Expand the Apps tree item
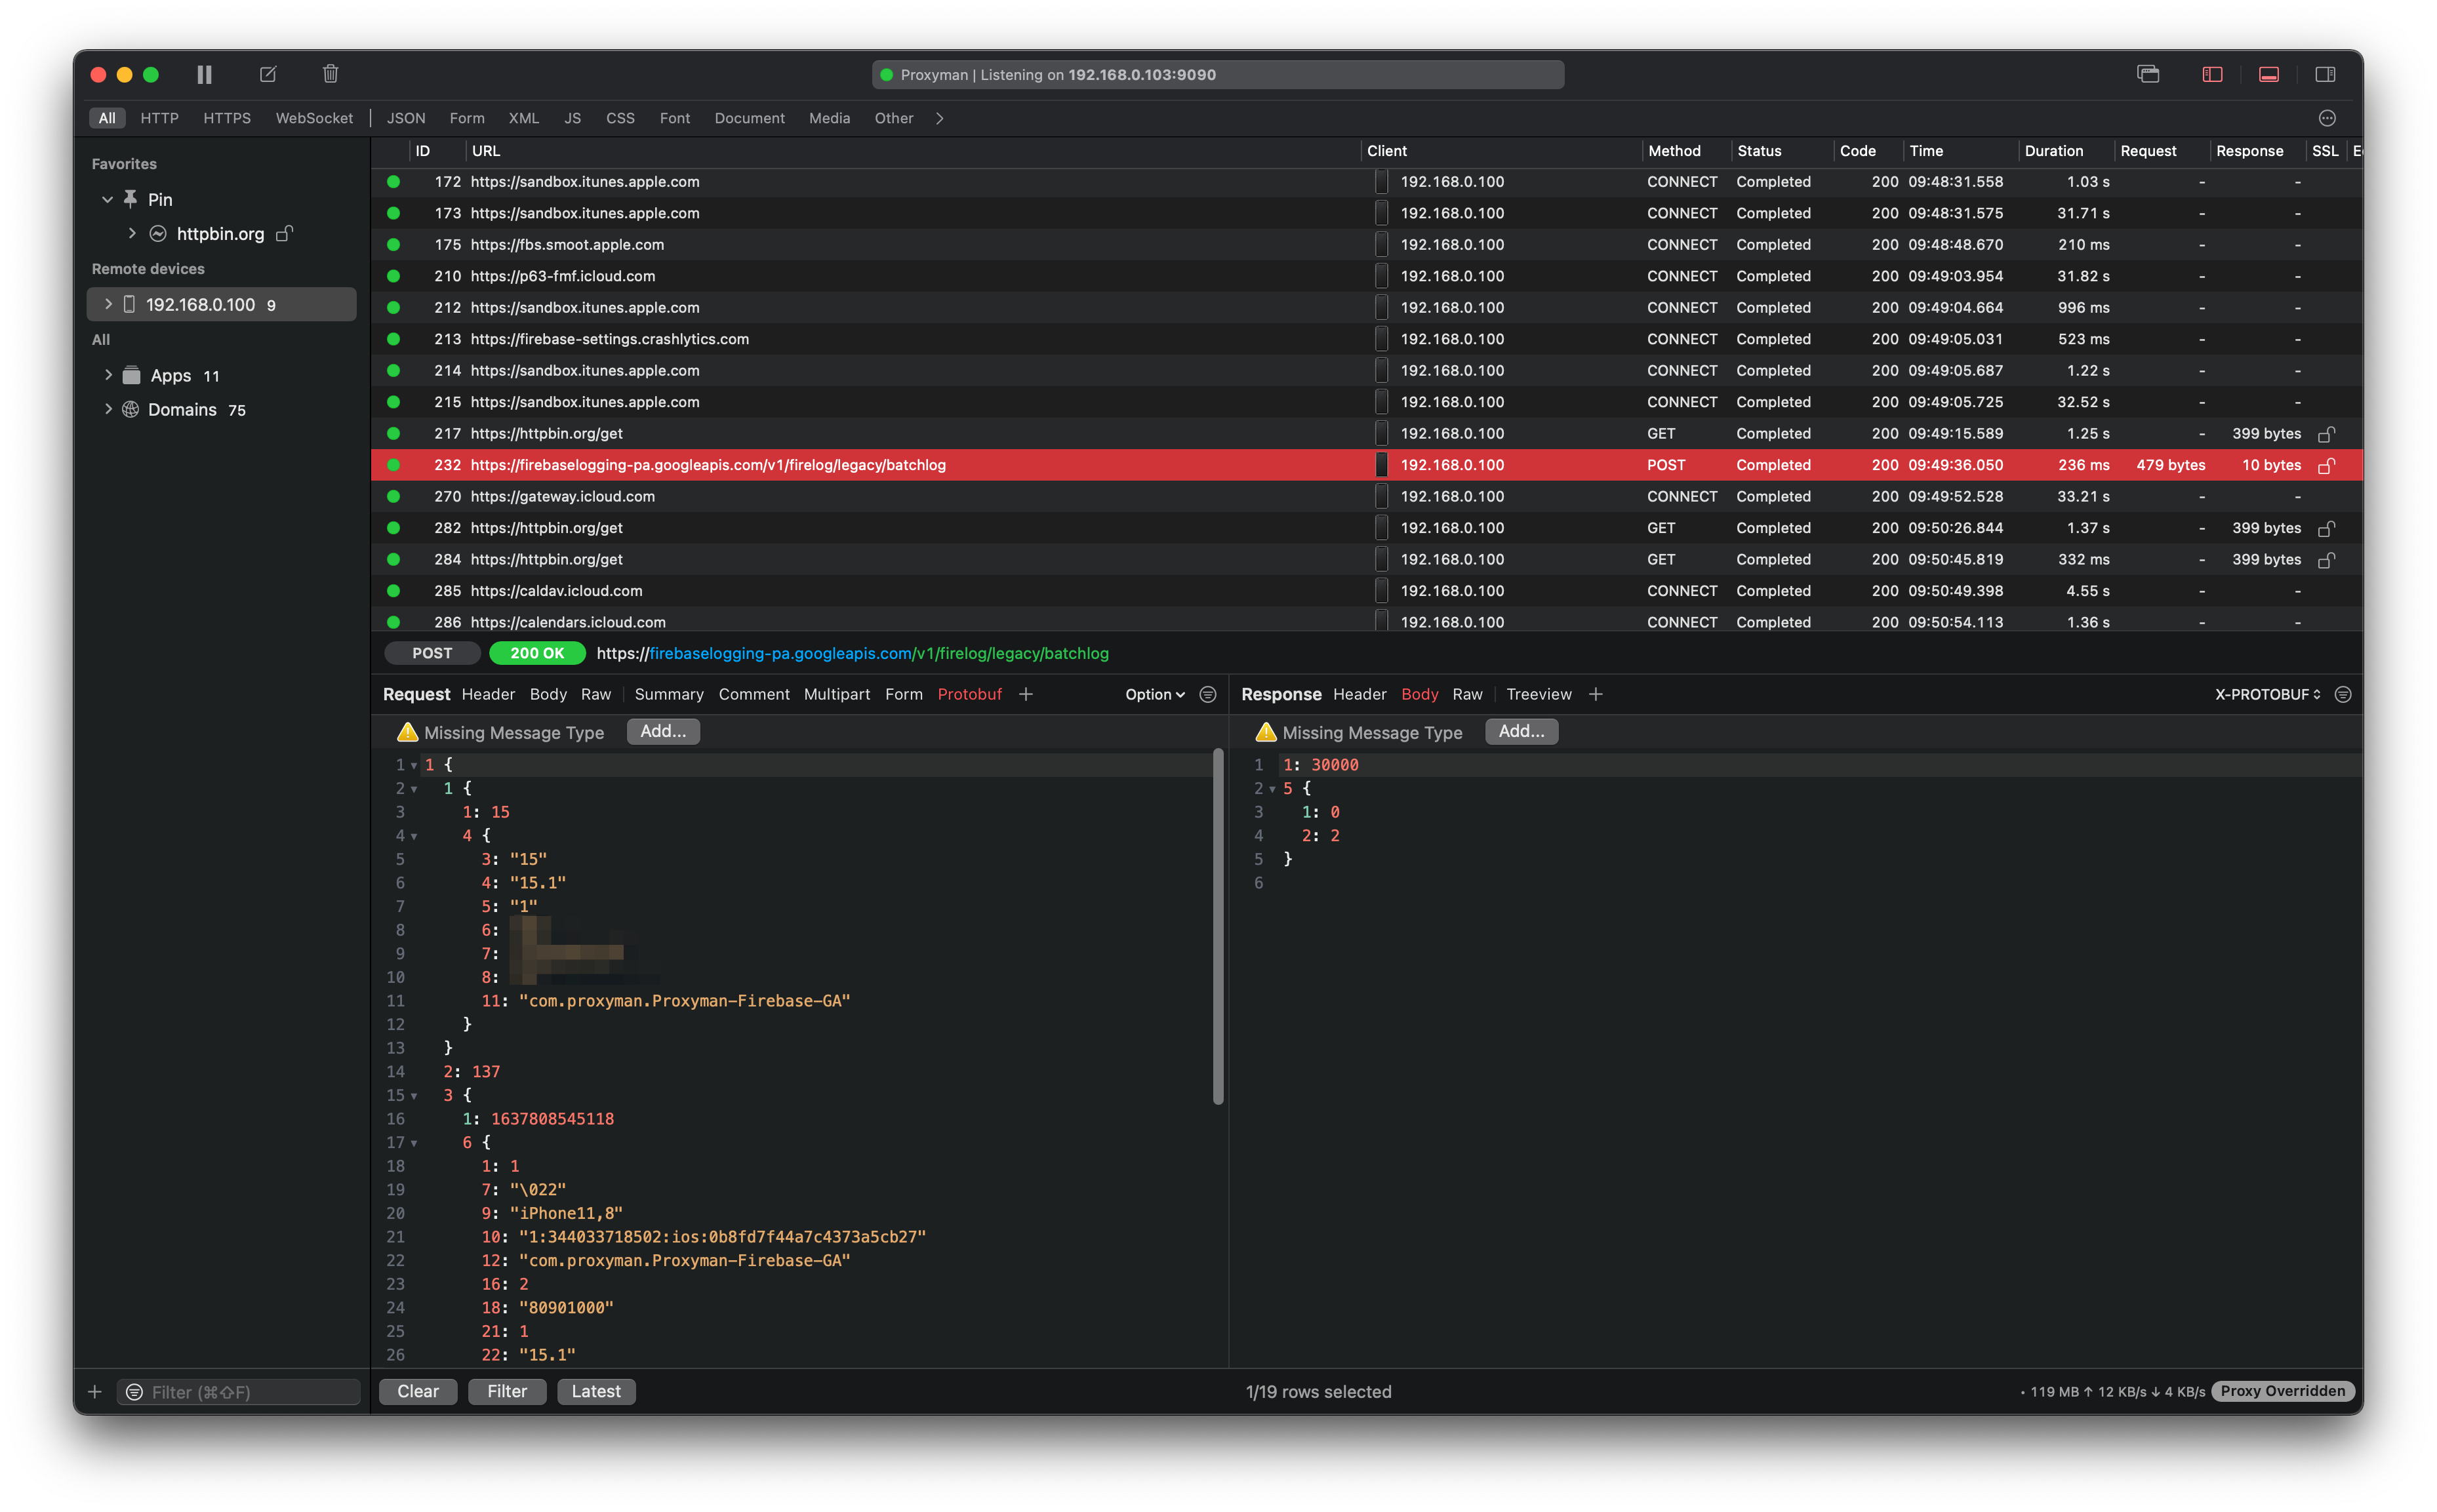The image size is (2437, 1512). [108, 375]
